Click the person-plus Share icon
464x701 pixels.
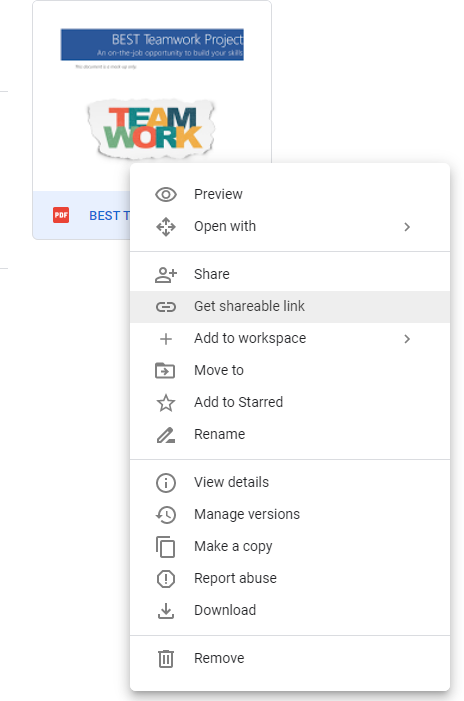(166, 274)
